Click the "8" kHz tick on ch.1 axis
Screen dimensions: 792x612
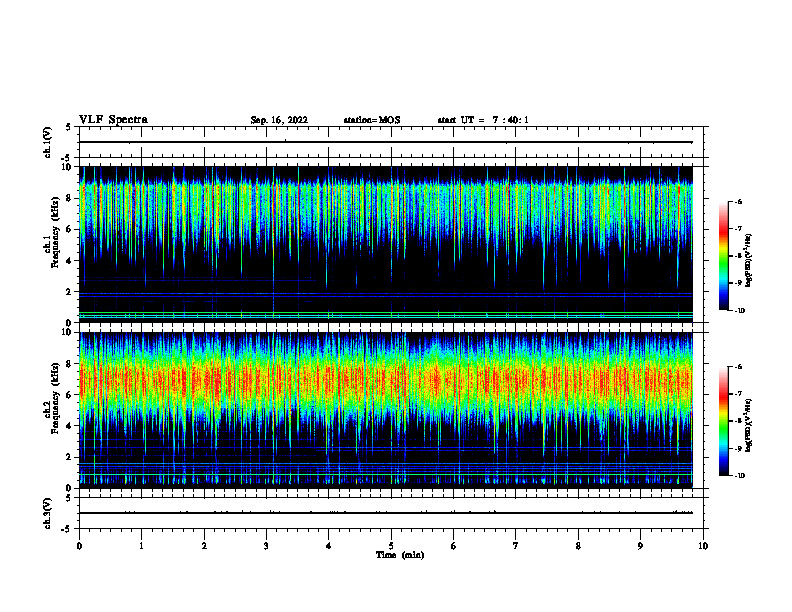(x=69, y=198)
